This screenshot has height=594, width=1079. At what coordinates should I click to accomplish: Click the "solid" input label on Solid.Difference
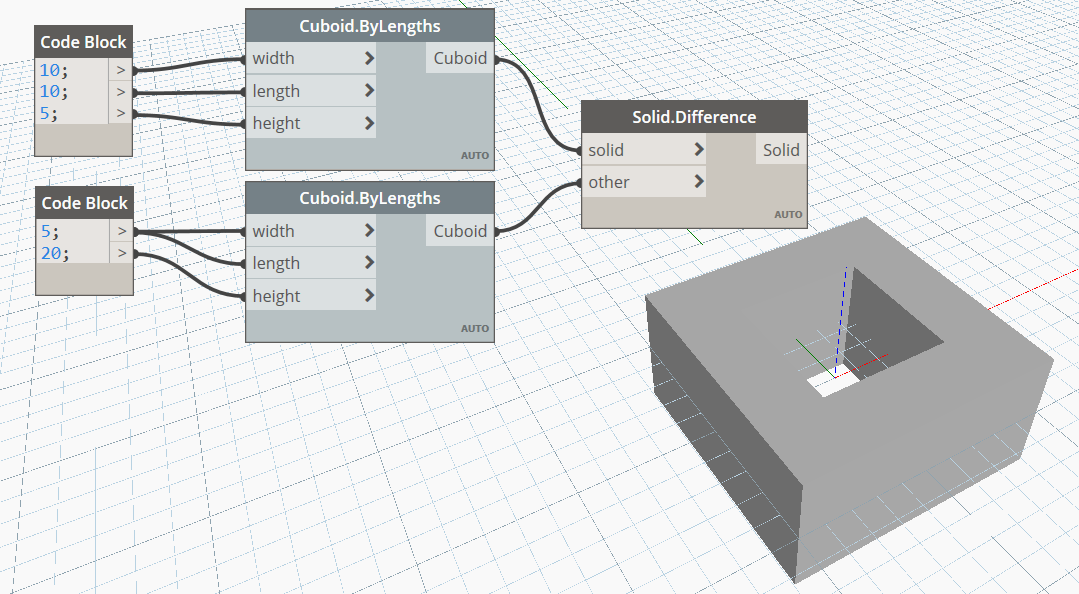(606, 150)
